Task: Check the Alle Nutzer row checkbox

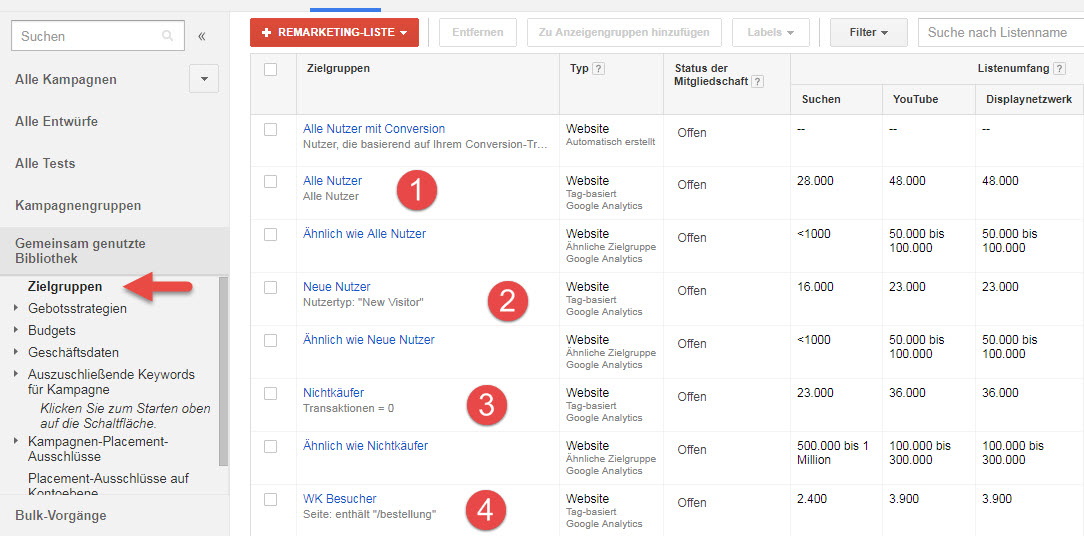Action: tap(270, 181)
